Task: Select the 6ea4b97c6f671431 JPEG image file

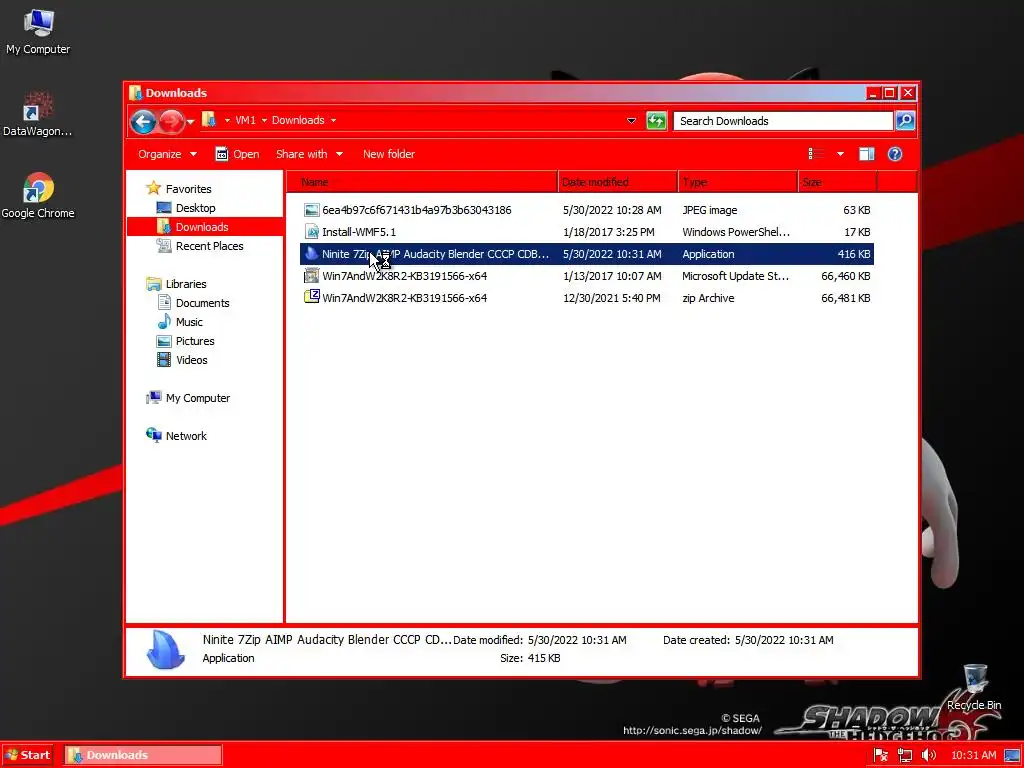Action: (x=586, y=210)
